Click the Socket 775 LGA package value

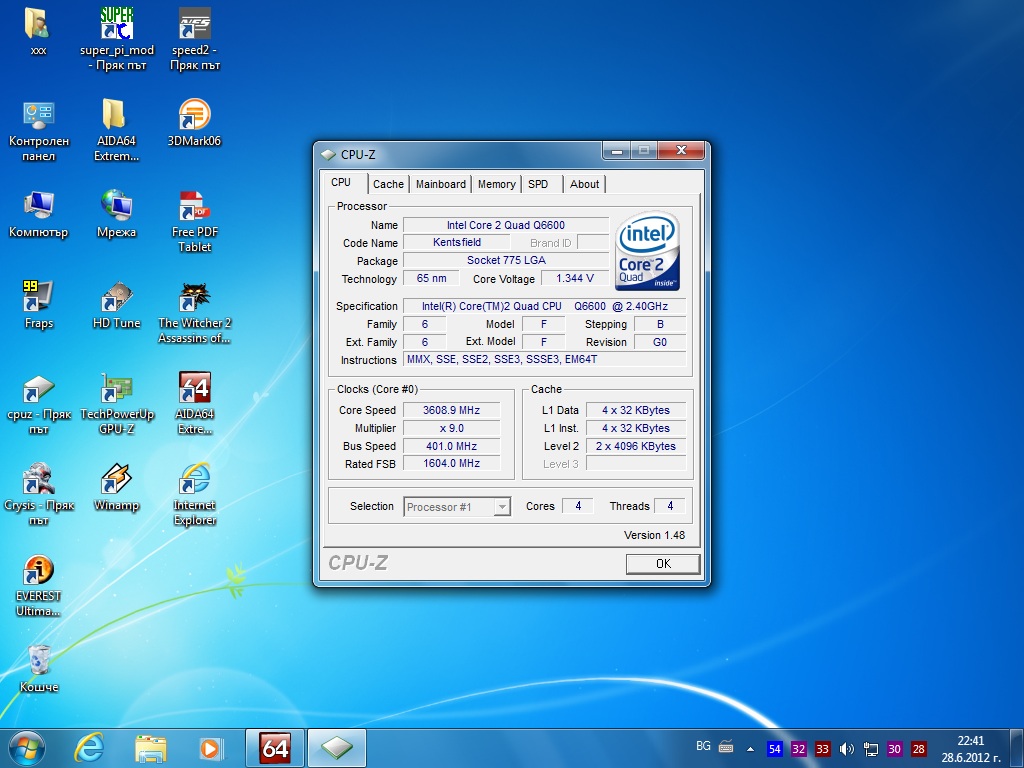pyautogui.click(x=505, y=260)
